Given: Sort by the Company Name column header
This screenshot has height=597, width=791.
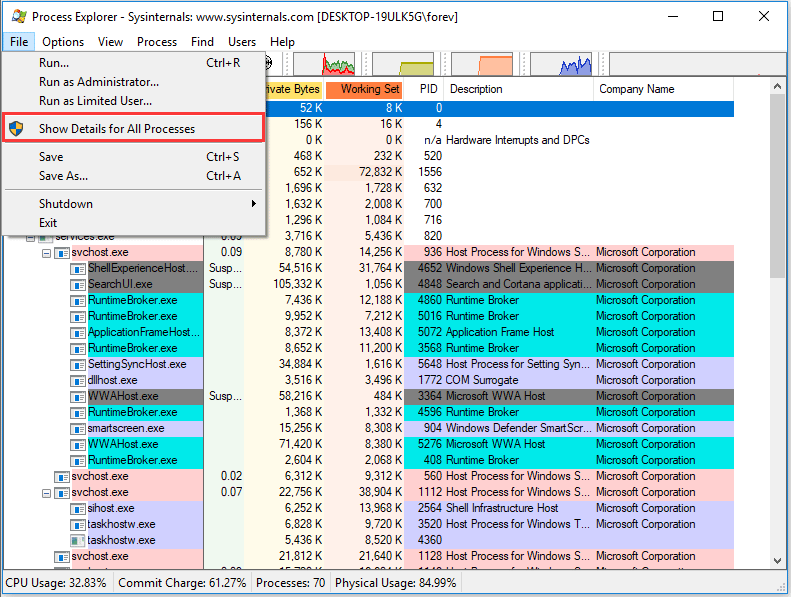Looking at the screenshot, I should click(664, 89).
